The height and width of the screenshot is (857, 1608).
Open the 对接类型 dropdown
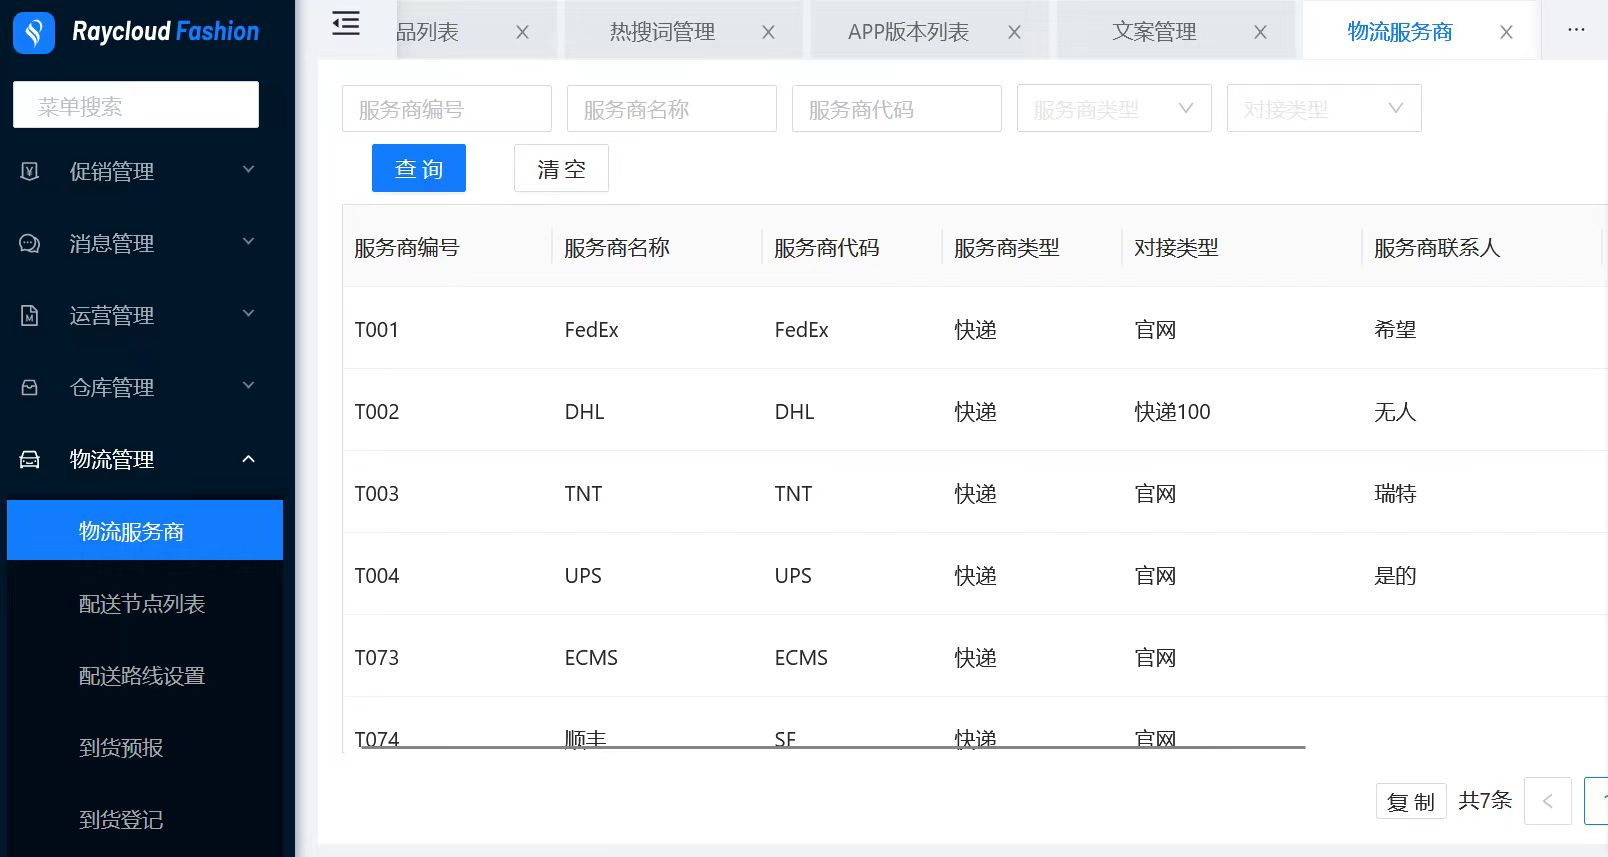(x=1324, y=108)
